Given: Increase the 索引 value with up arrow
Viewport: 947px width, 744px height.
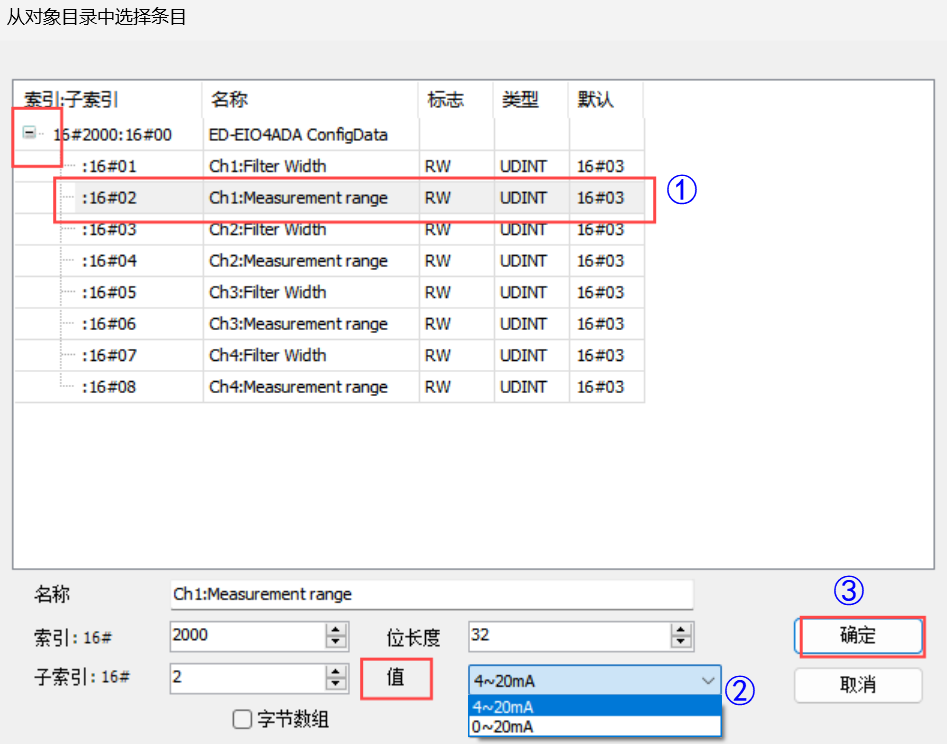Looking at the screenshot, I should [337, 630].
